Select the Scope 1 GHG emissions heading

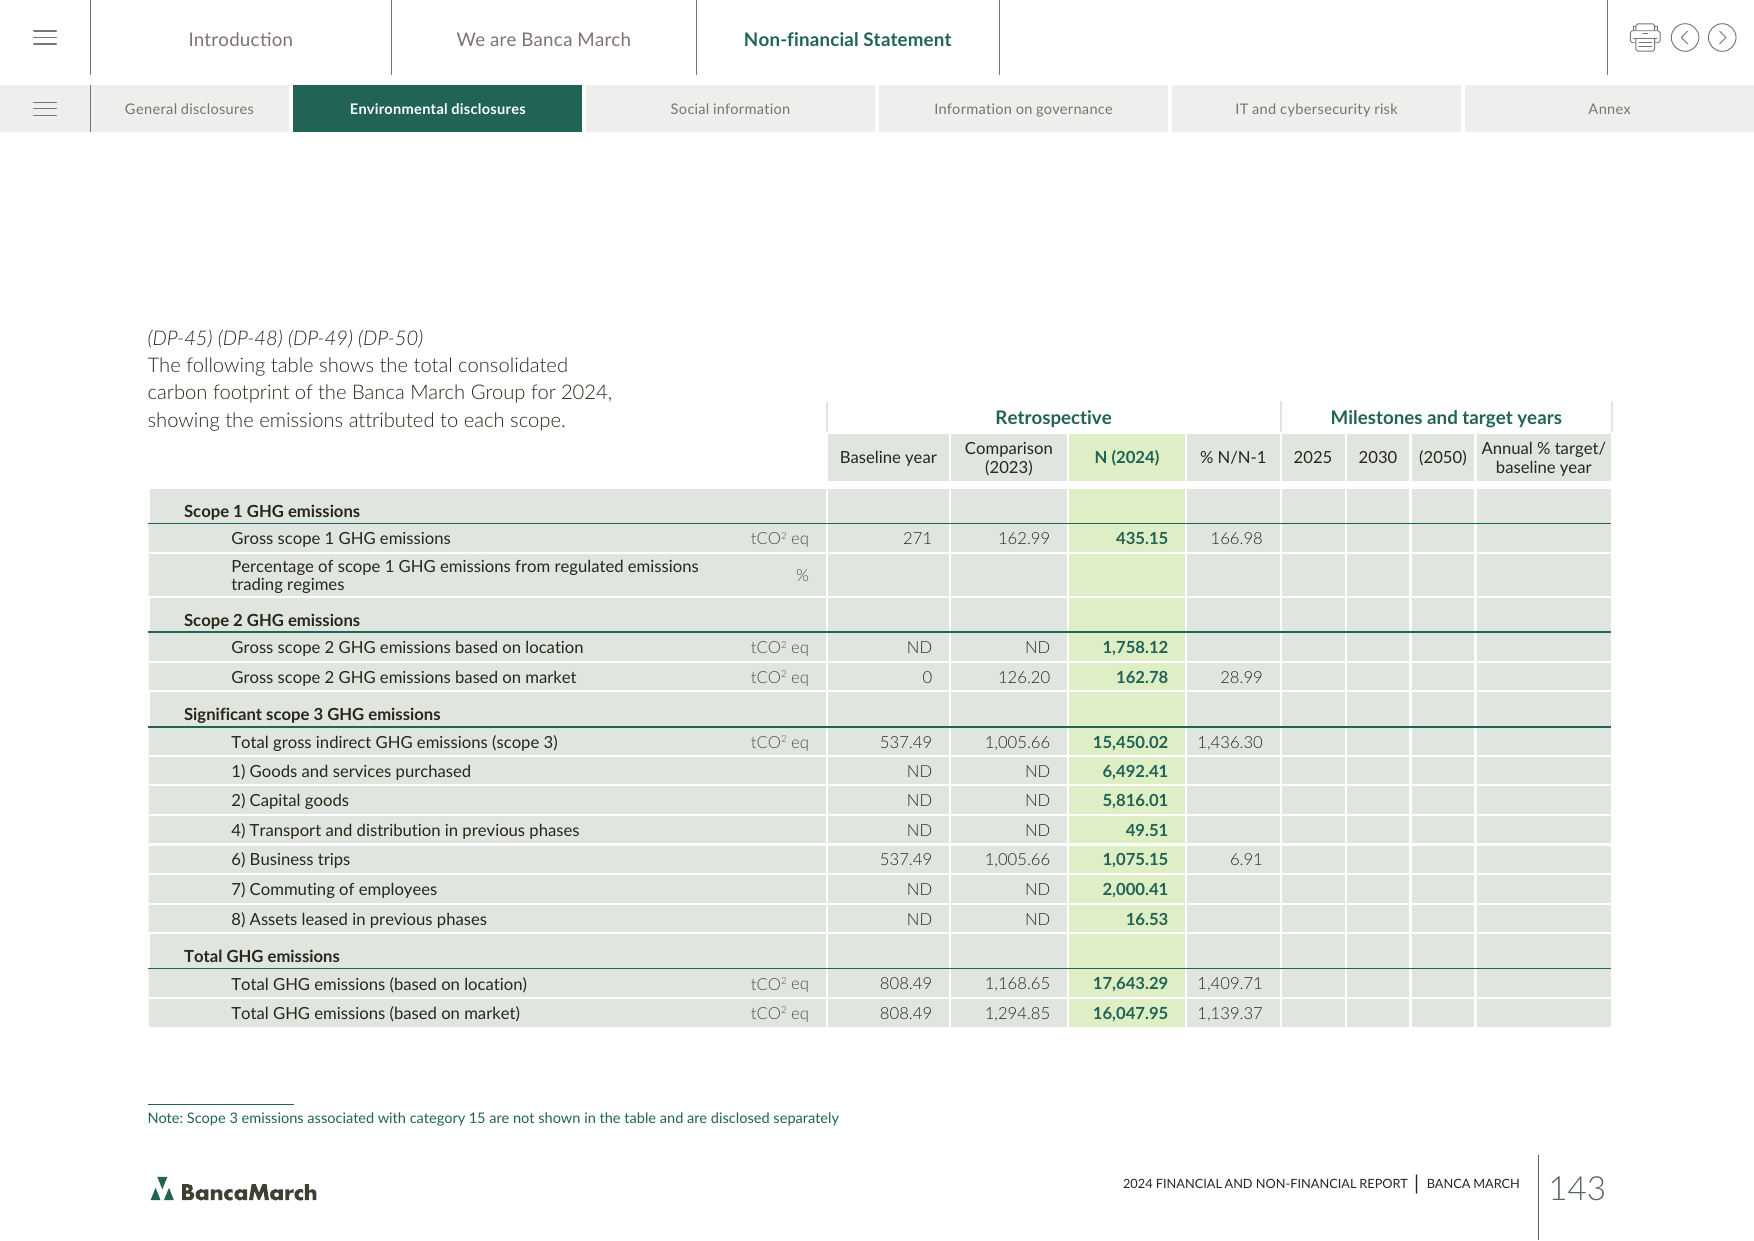coord(272,511)
